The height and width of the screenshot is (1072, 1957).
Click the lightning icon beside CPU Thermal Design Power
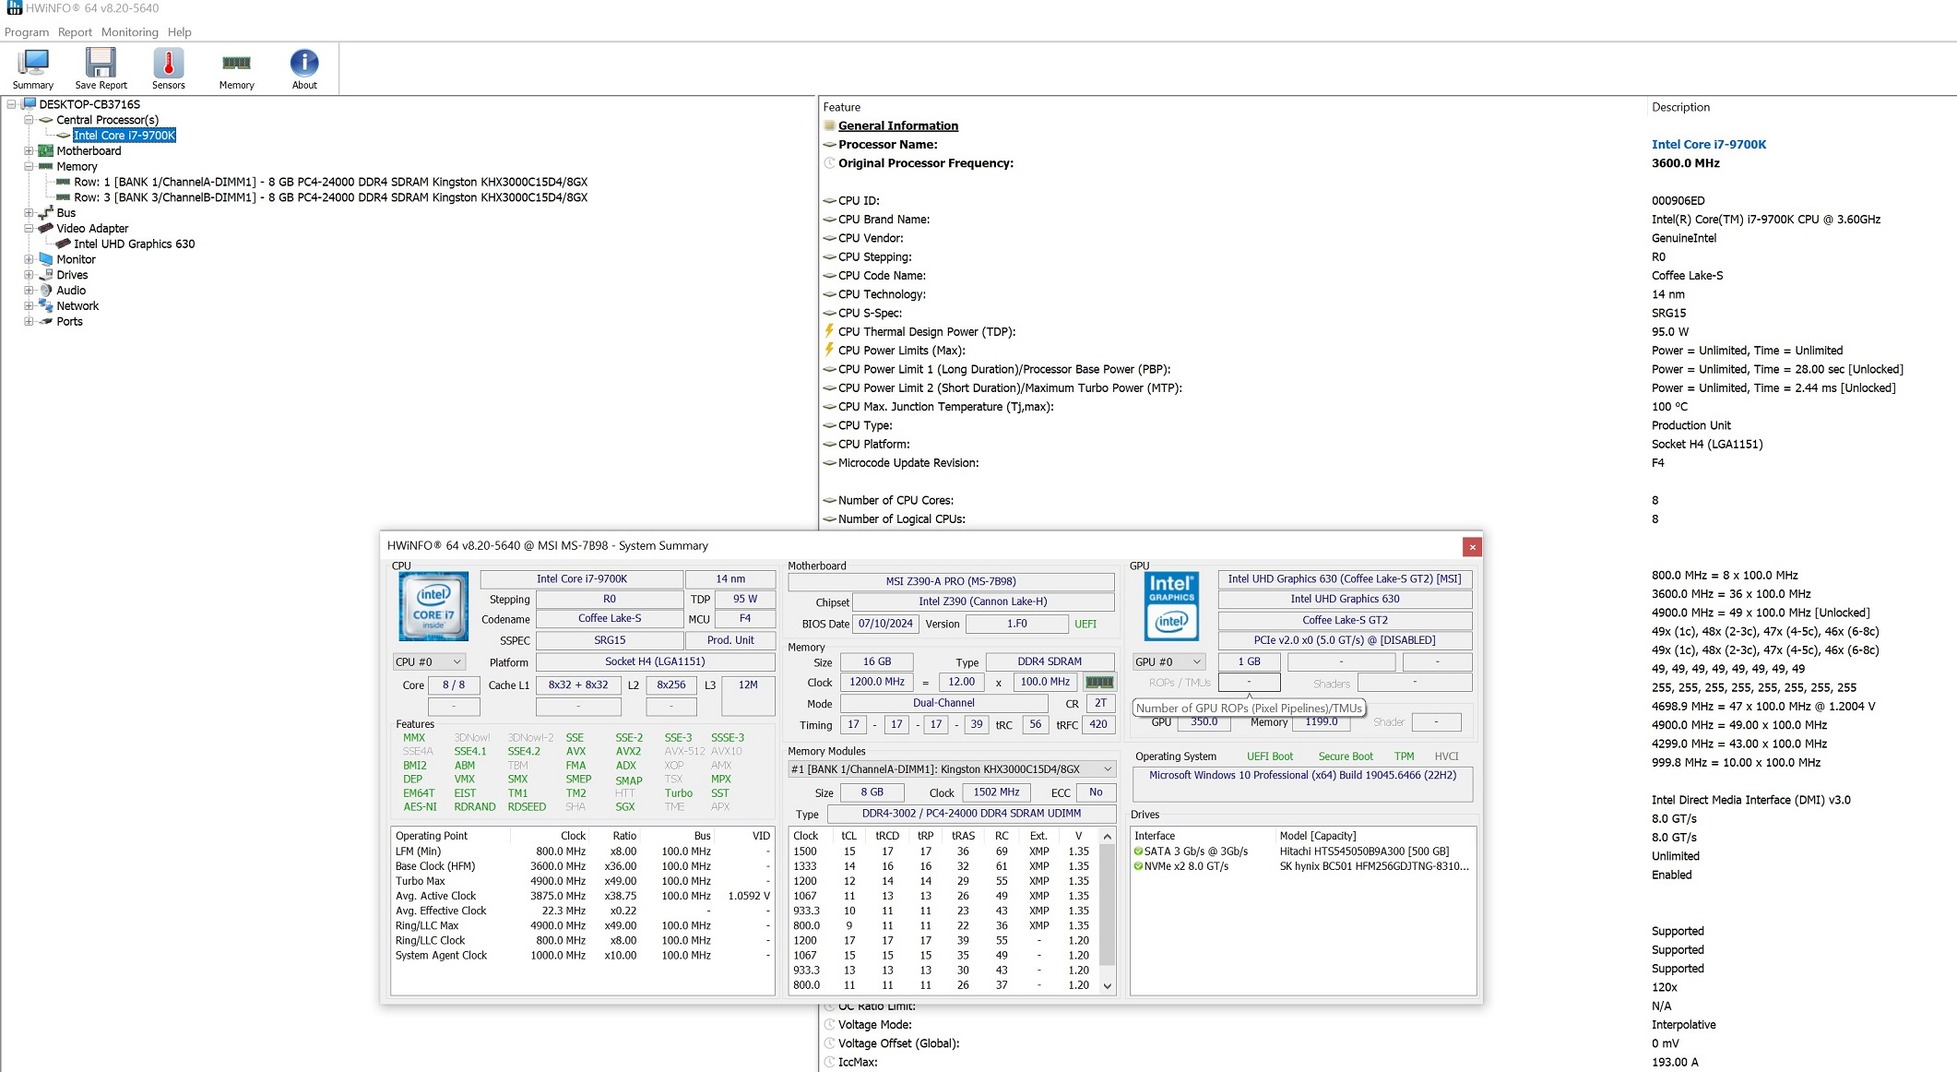(x=829, y=331)
